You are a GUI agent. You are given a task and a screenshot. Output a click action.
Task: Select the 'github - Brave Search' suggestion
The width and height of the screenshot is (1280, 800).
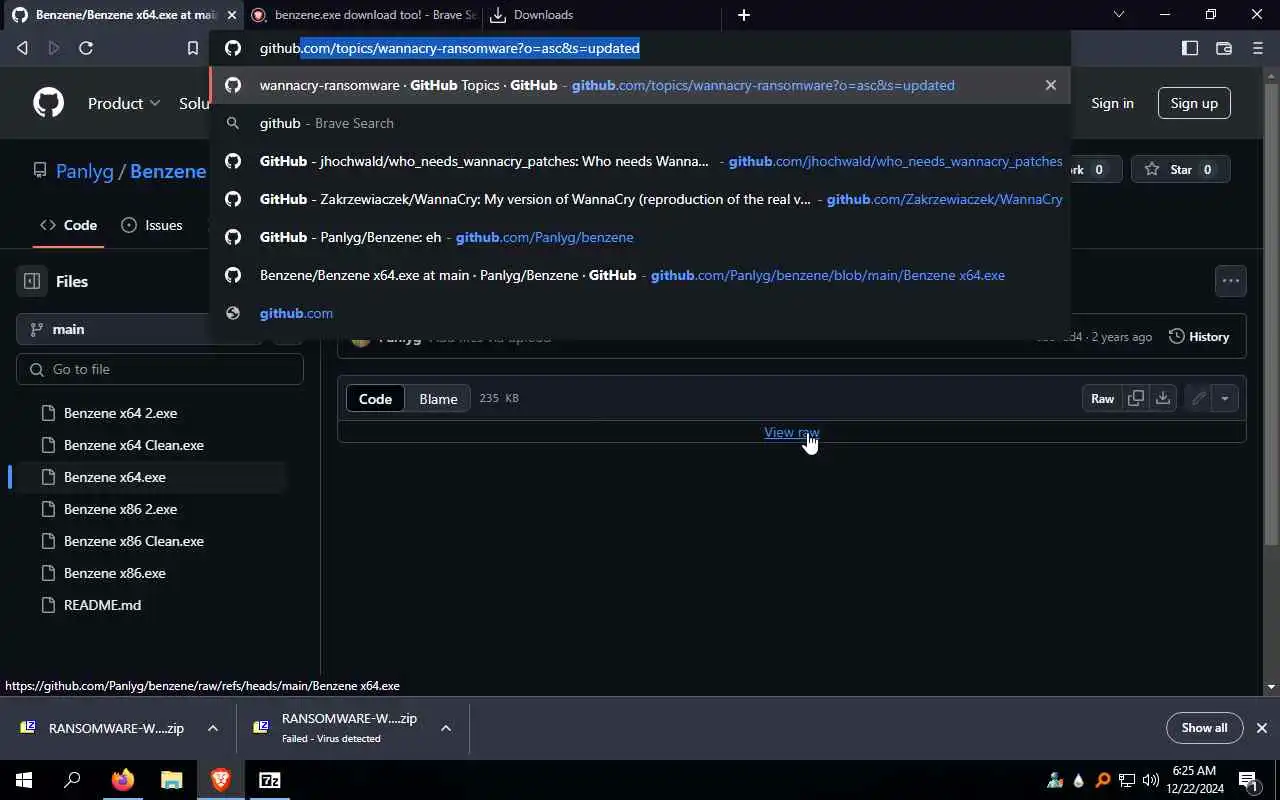[640, 123]
